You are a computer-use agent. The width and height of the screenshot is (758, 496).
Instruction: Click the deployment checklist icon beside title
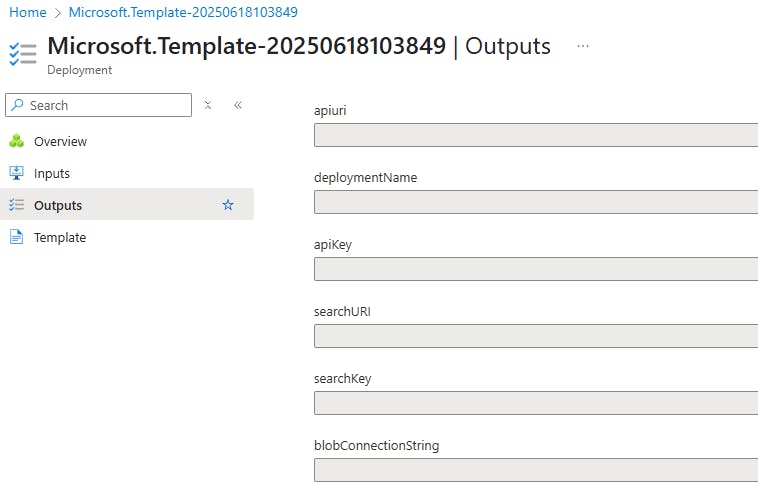(x=23, y=54)
